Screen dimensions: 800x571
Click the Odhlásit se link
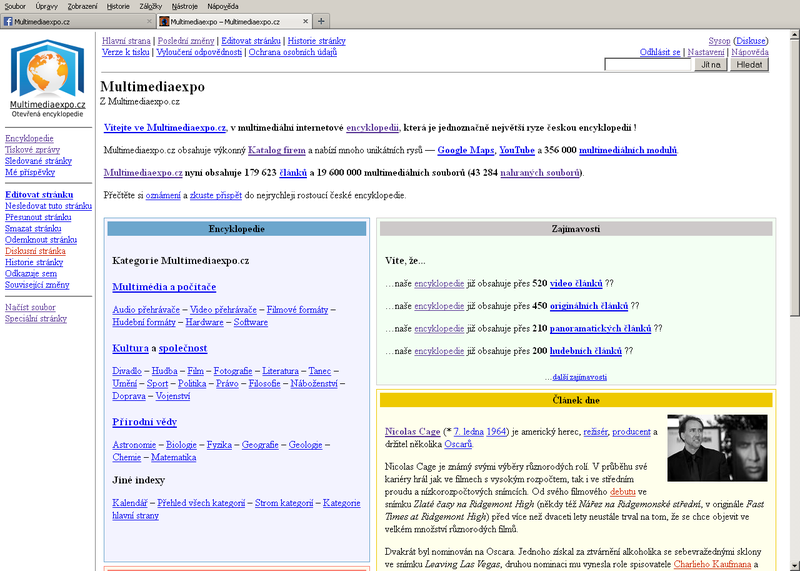click(x=660, y=52)
